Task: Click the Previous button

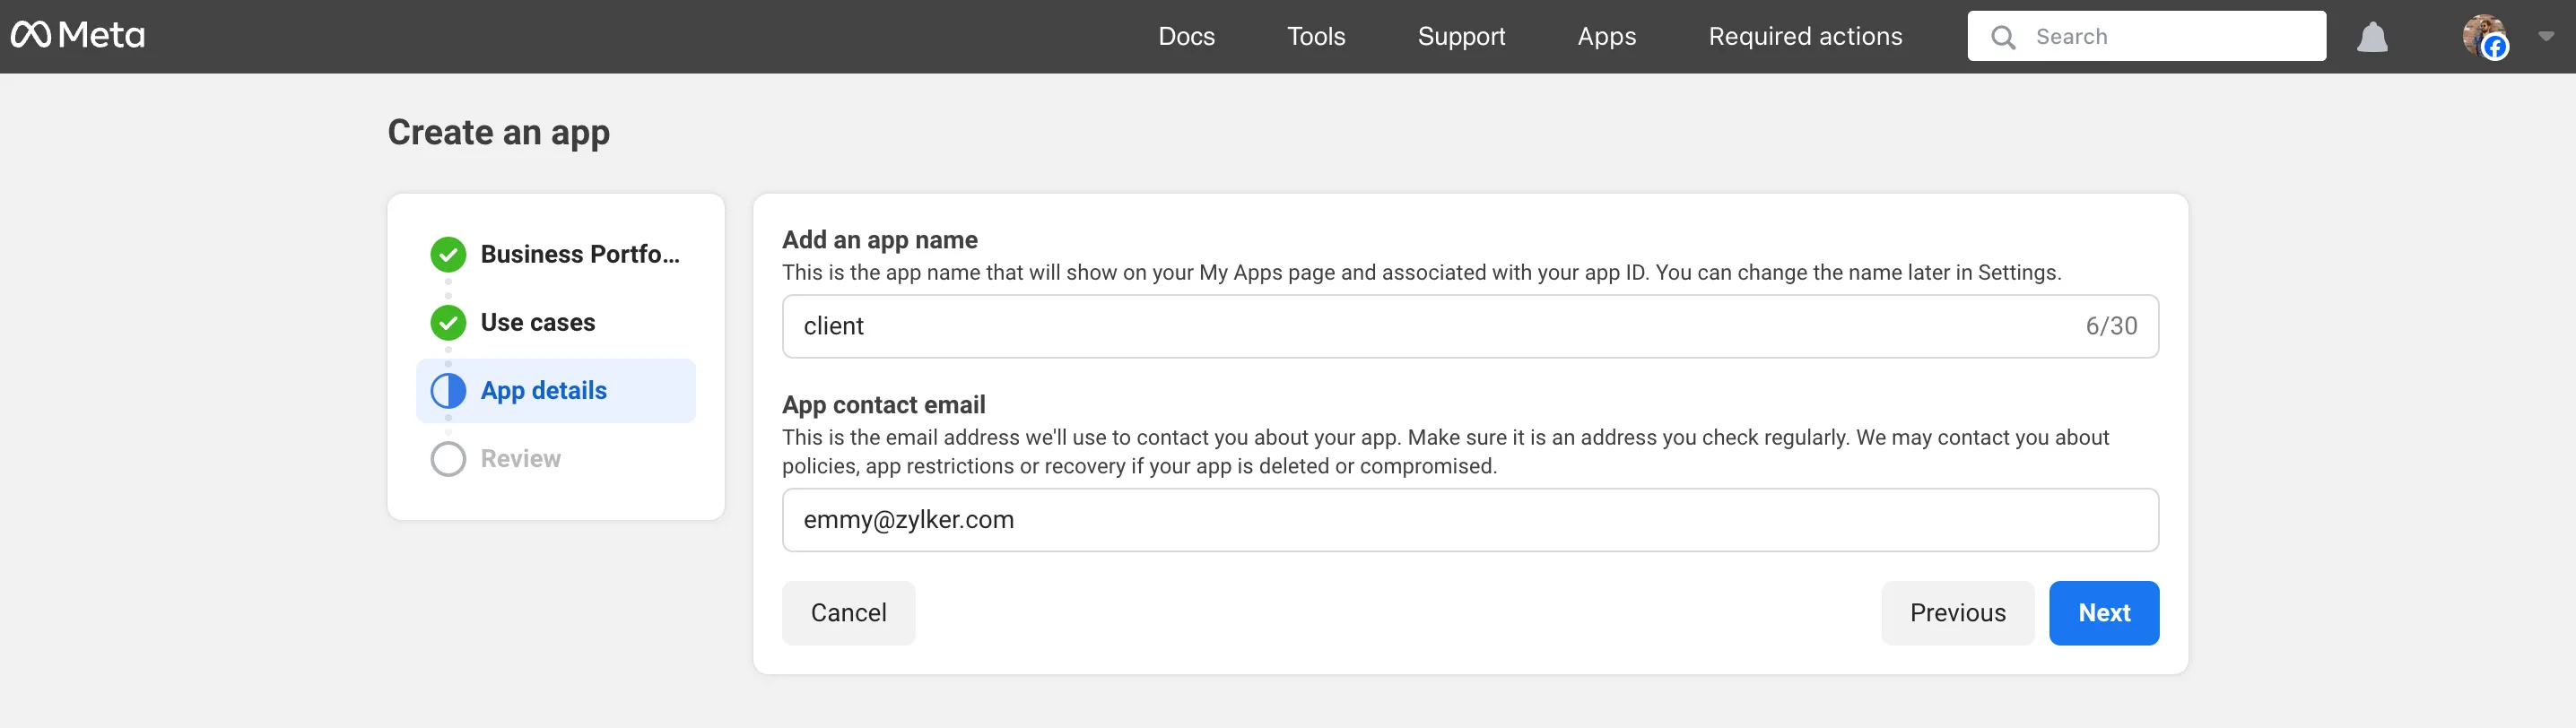Action: coord(1957,612)
